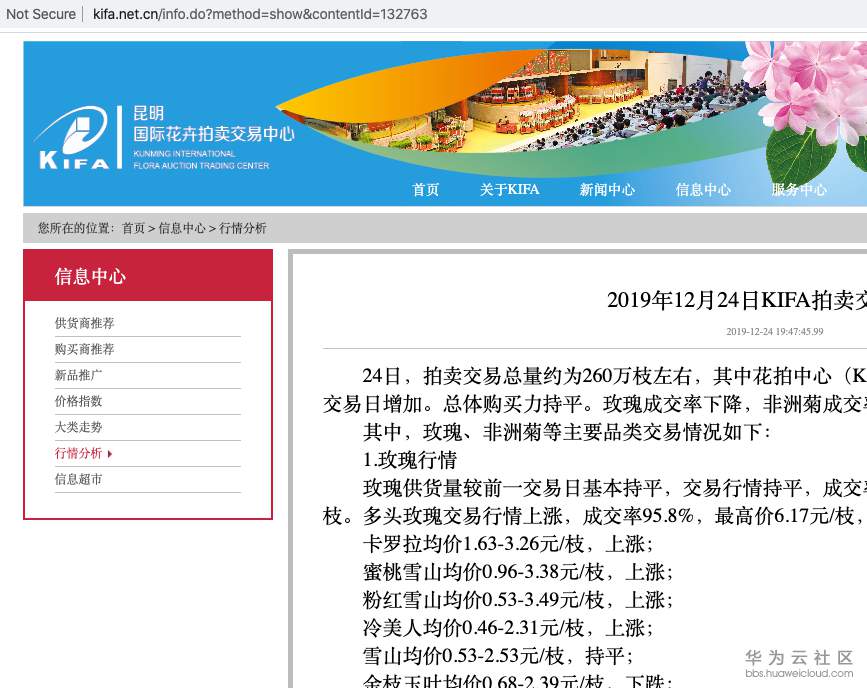Go to 信息中心 in the breadcrumb
Viewport: 867px width, 688px height.
coord(182,228)
